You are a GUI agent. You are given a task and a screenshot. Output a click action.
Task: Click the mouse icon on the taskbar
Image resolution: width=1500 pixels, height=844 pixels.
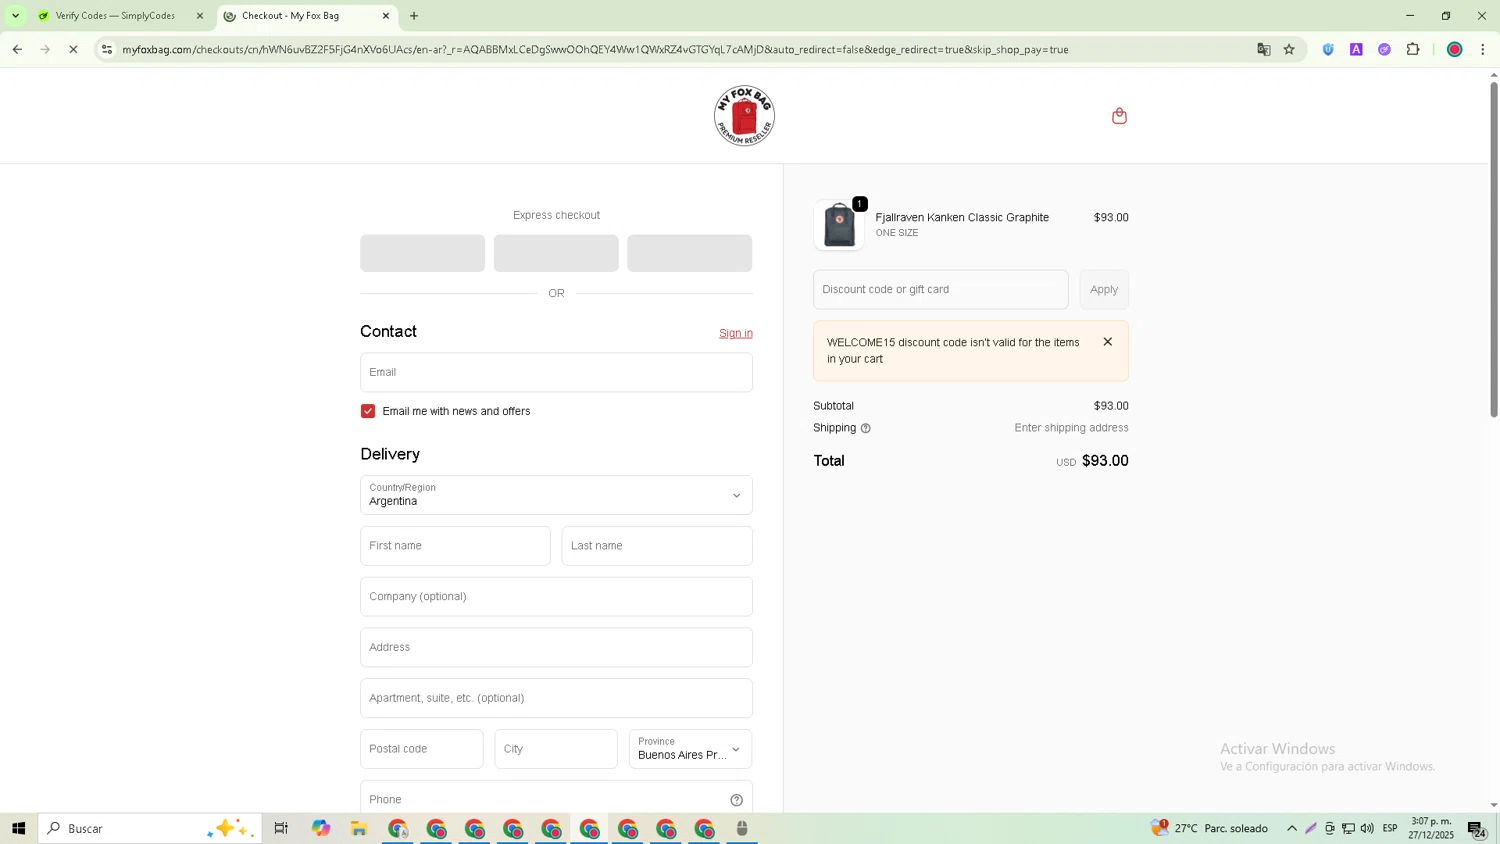tap(742, 828)
